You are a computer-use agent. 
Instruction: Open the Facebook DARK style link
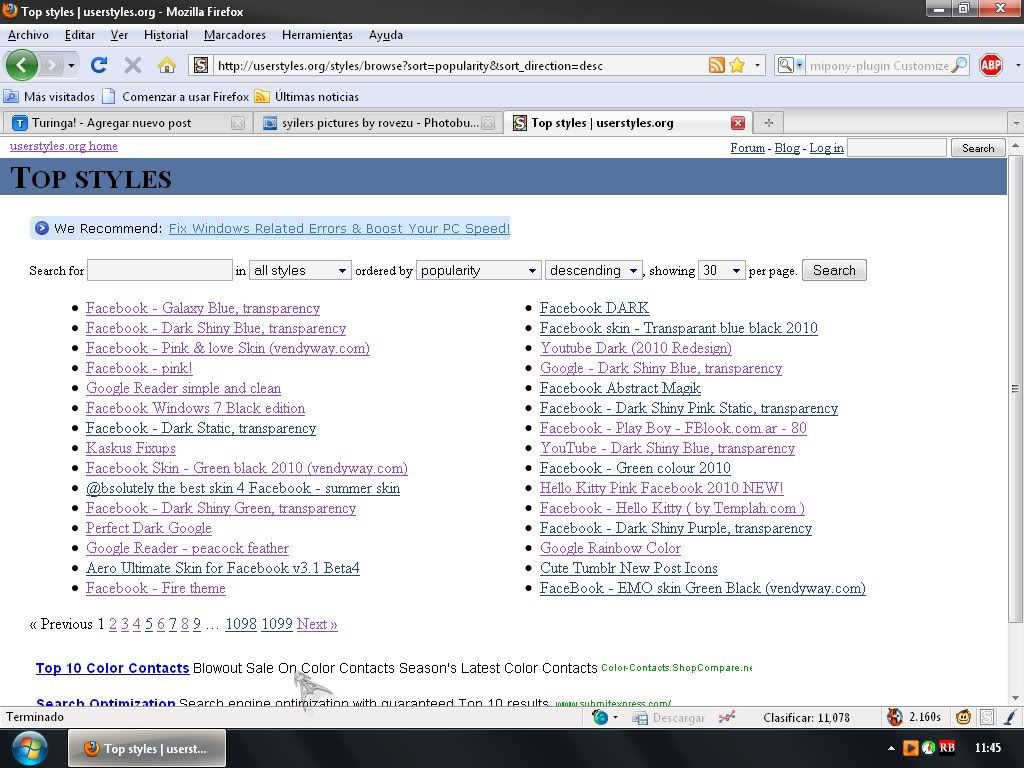pyautogui.click(x=594, y=308)
